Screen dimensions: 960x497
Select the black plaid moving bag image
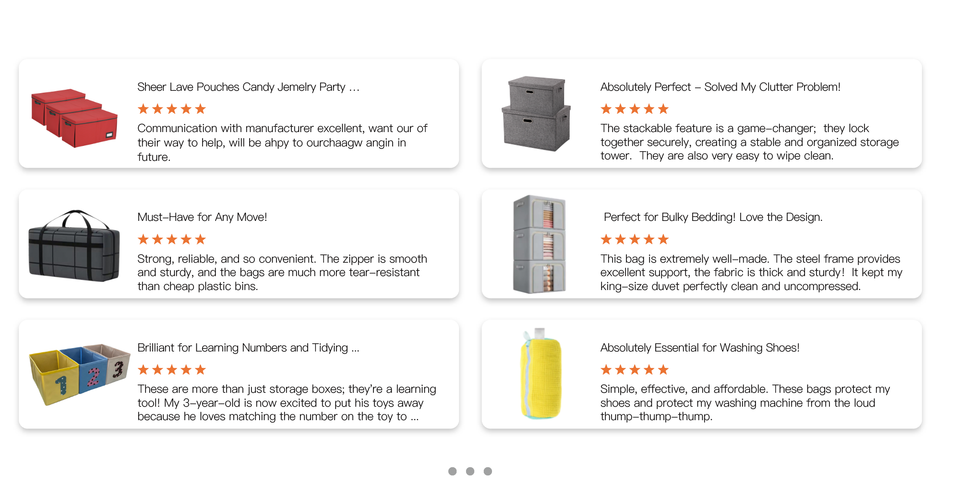coord(75,245)
